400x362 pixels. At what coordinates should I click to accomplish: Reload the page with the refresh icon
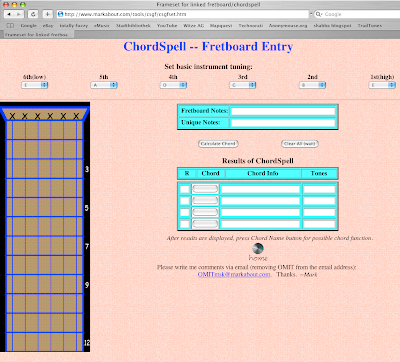(33, 14)
